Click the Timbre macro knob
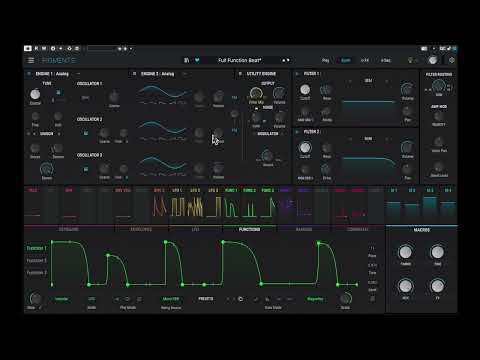The image size is (480, 360). pyautogui.click(x=405, y=252)
